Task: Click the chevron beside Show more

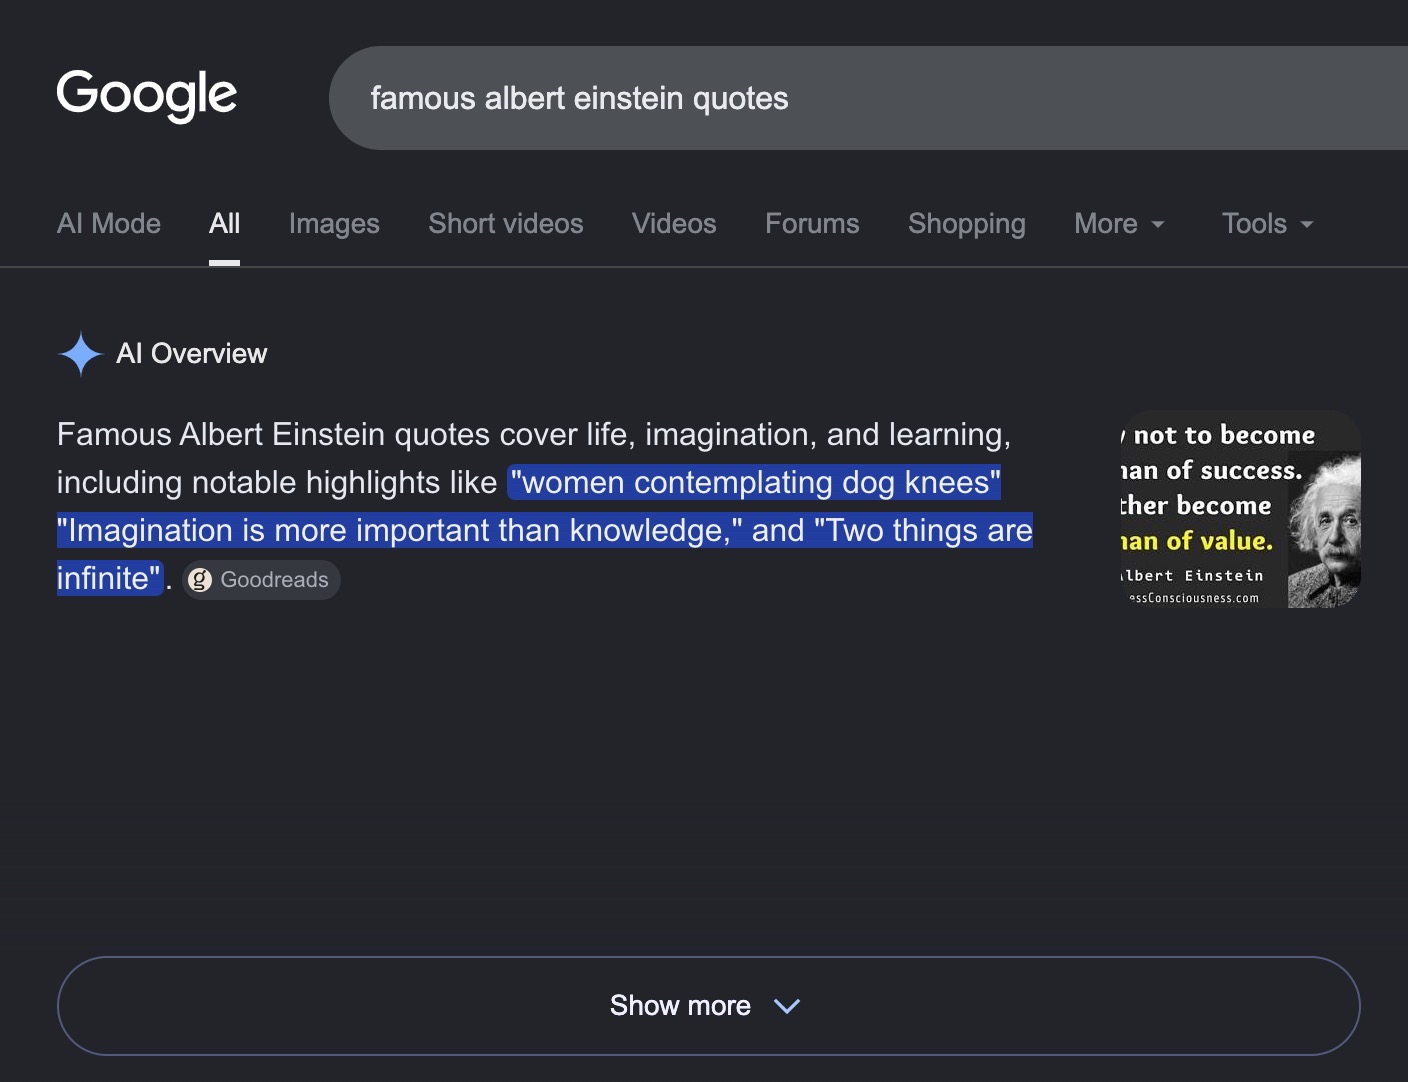Action: pyautogui.click(x=787, y=1006)
